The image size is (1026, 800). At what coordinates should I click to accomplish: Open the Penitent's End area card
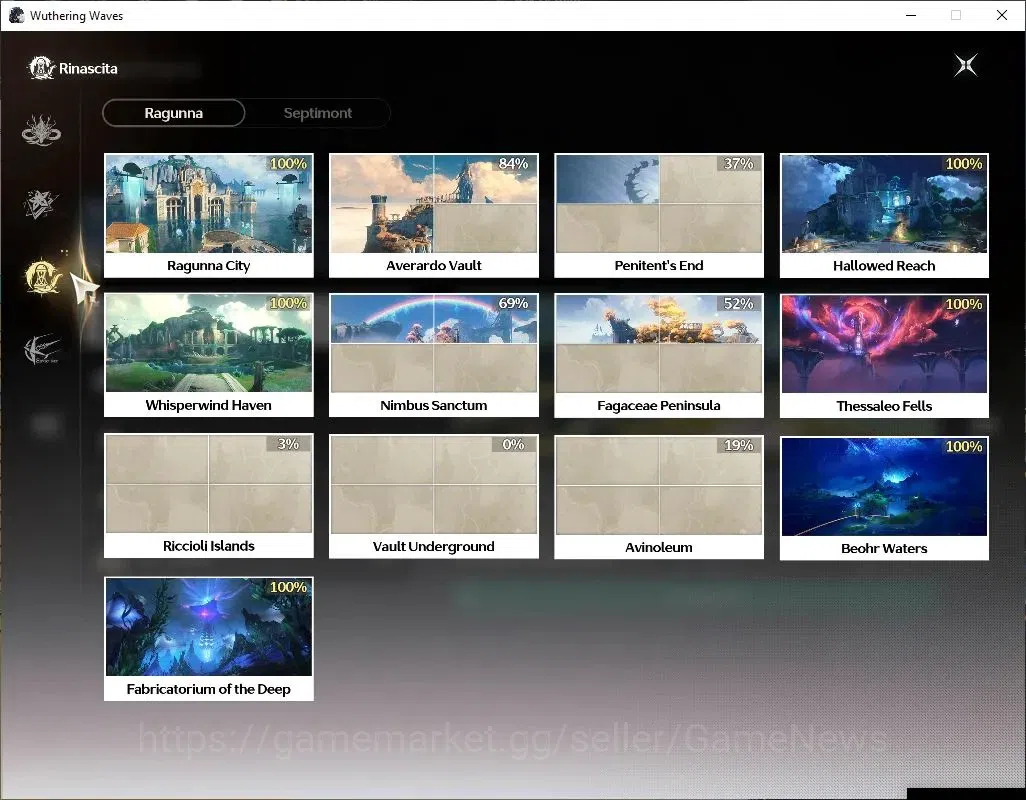[x=659, y=215]
